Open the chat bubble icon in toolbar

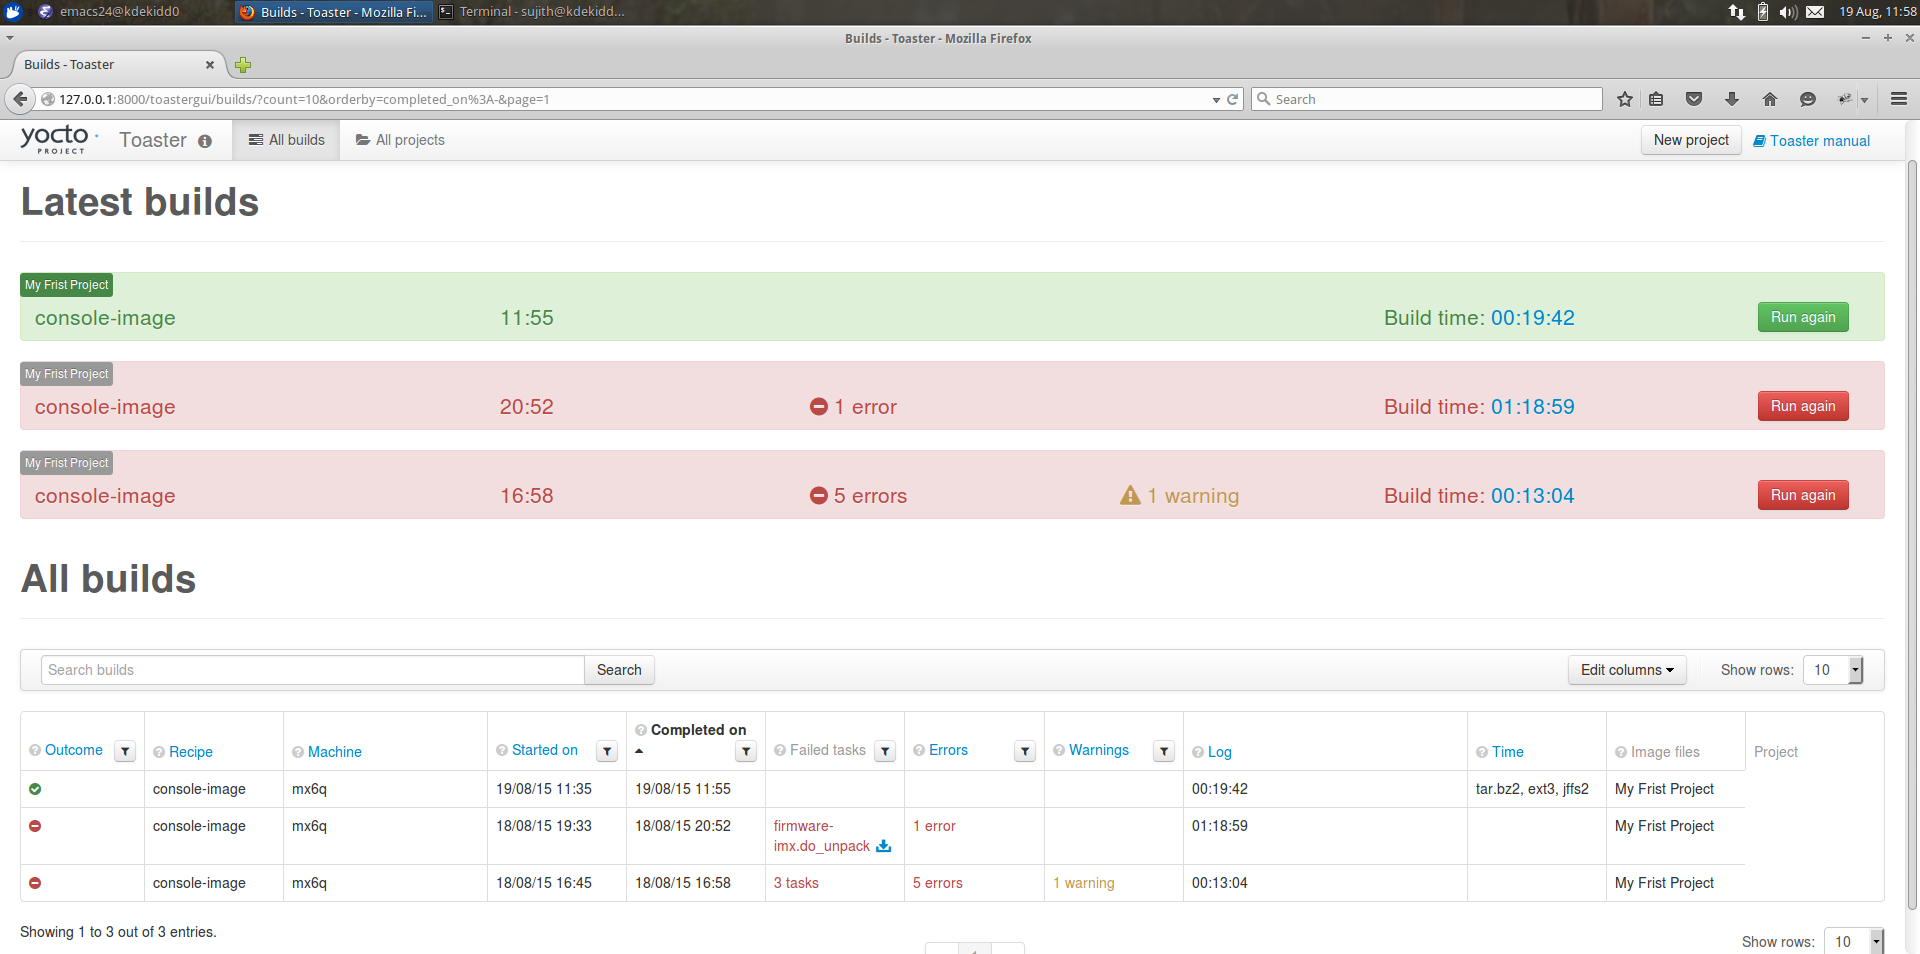pos(1808,99)
